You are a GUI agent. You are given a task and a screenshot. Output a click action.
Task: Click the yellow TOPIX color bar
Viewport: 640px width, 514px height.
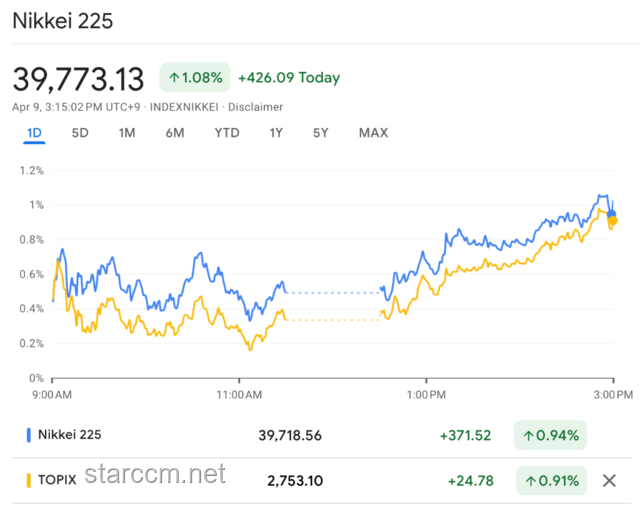point(29,481)
